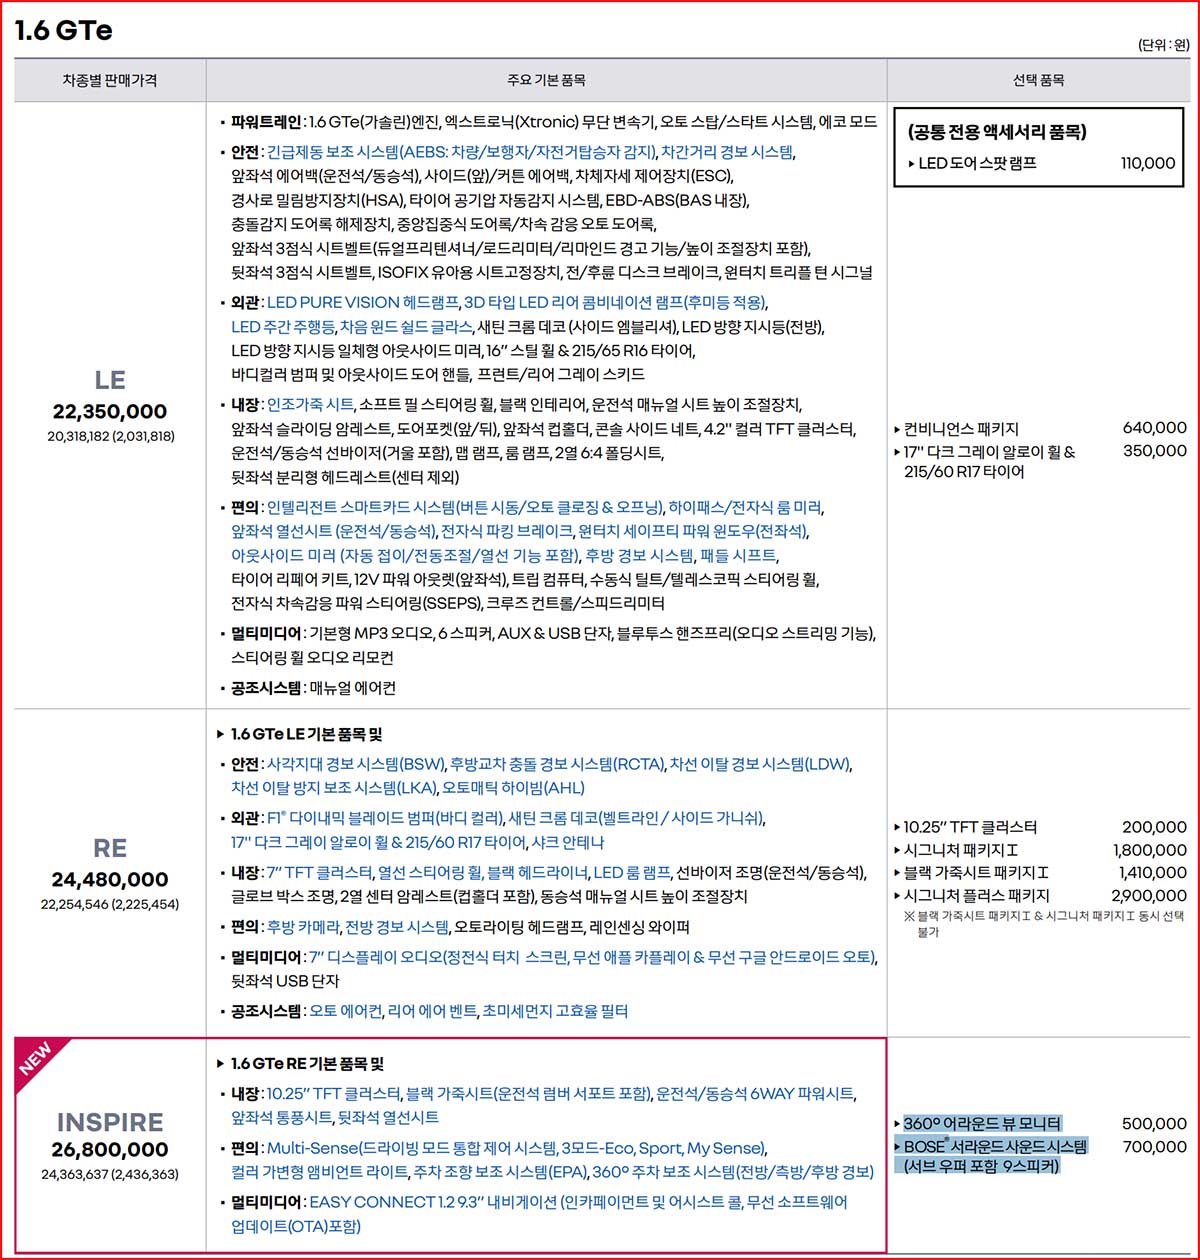Click the NEW badge on the INSPIRE trim

coord(36,1056)
